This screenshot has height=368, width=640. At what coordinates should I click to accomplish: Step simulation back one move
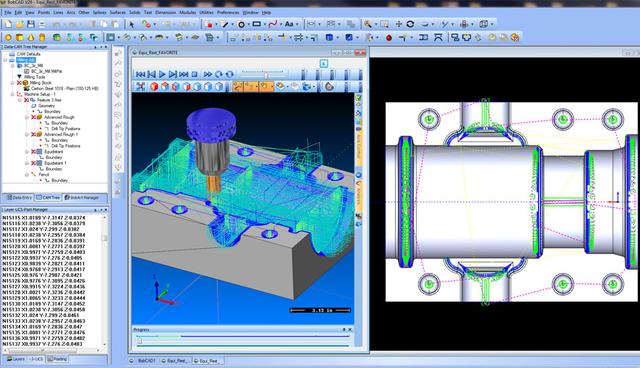(x=151, y=74)
